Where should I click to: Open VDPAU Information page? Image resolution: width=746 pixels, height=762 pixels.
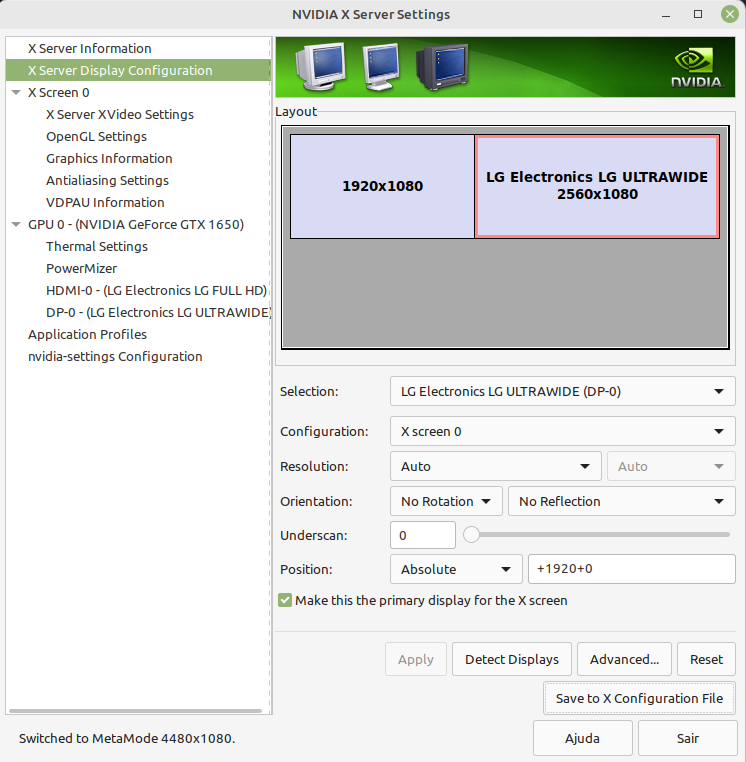105,203
